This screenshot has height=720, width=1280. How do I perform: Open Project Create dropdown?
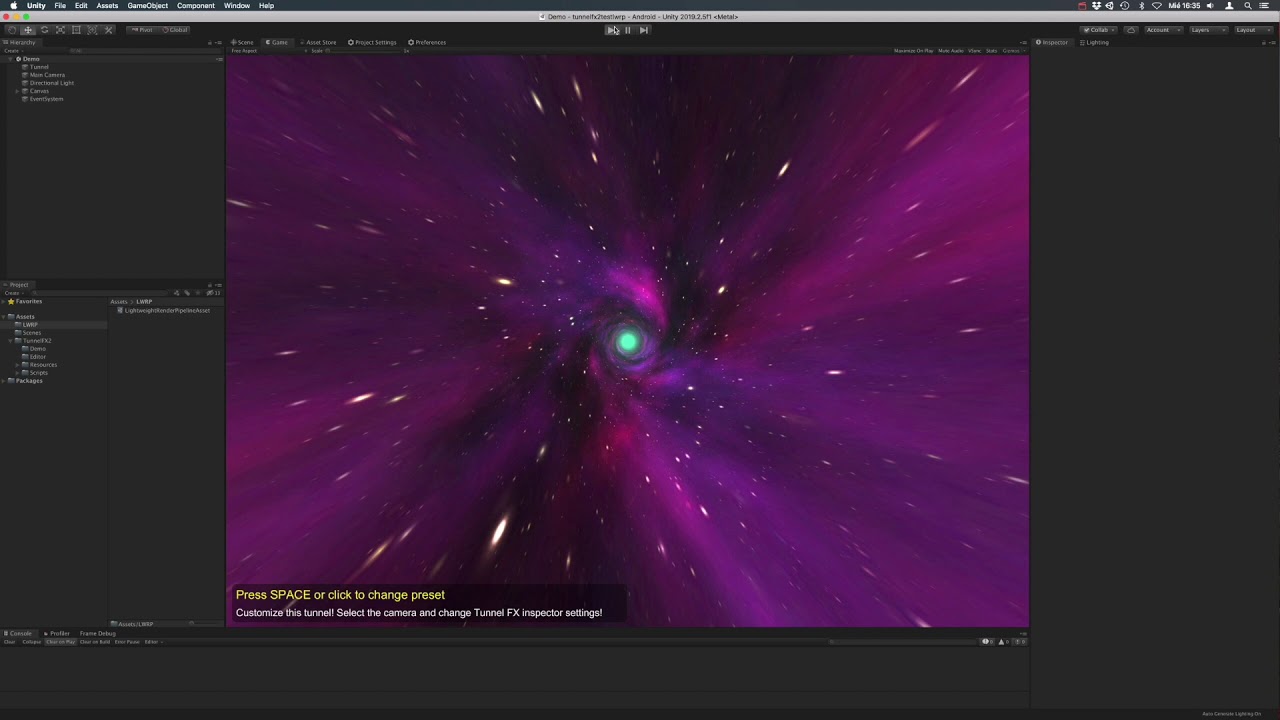[x=13, y=293]
